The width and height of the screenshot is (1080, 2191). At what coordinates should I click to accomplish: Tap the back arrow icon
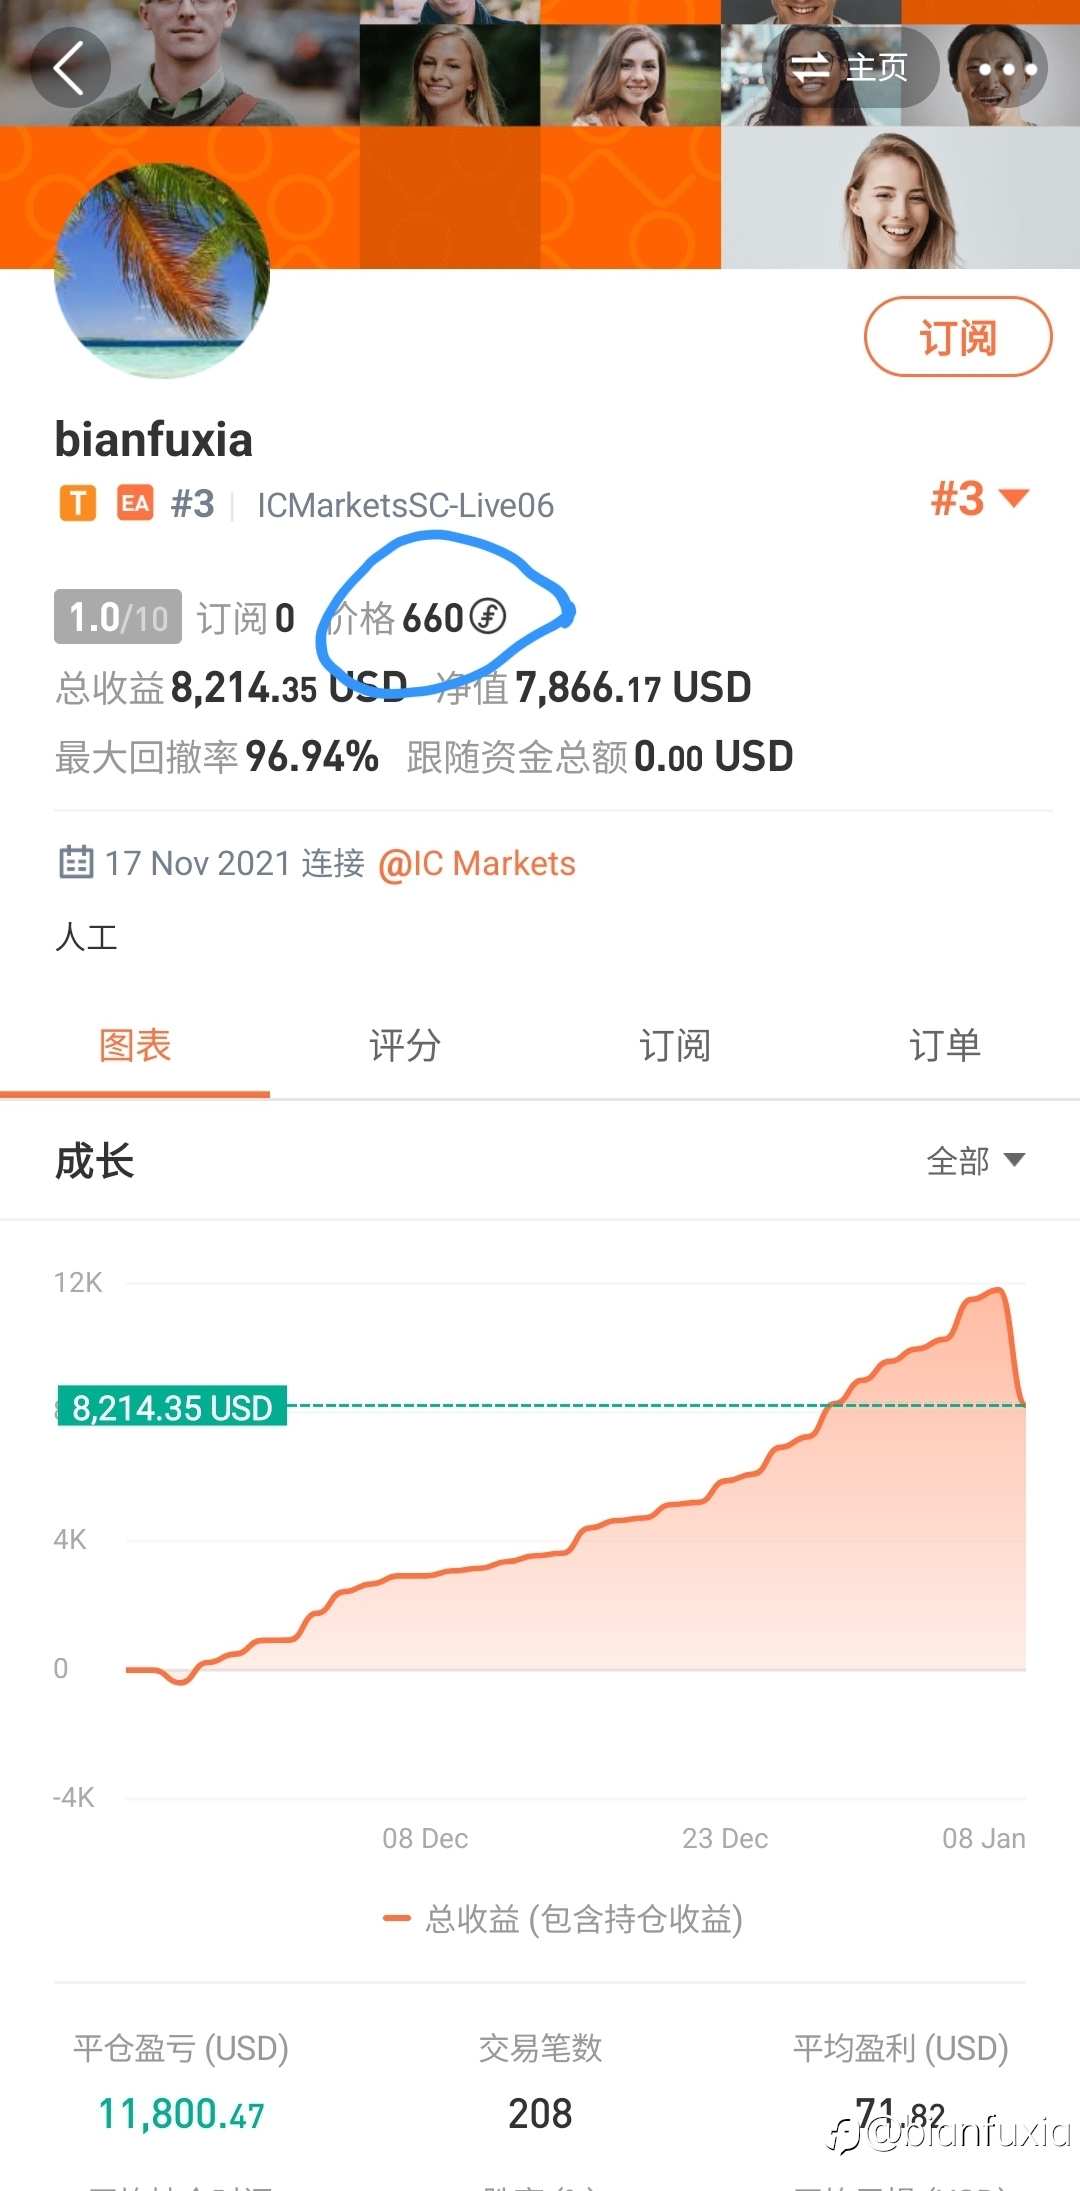pos(70,68)
